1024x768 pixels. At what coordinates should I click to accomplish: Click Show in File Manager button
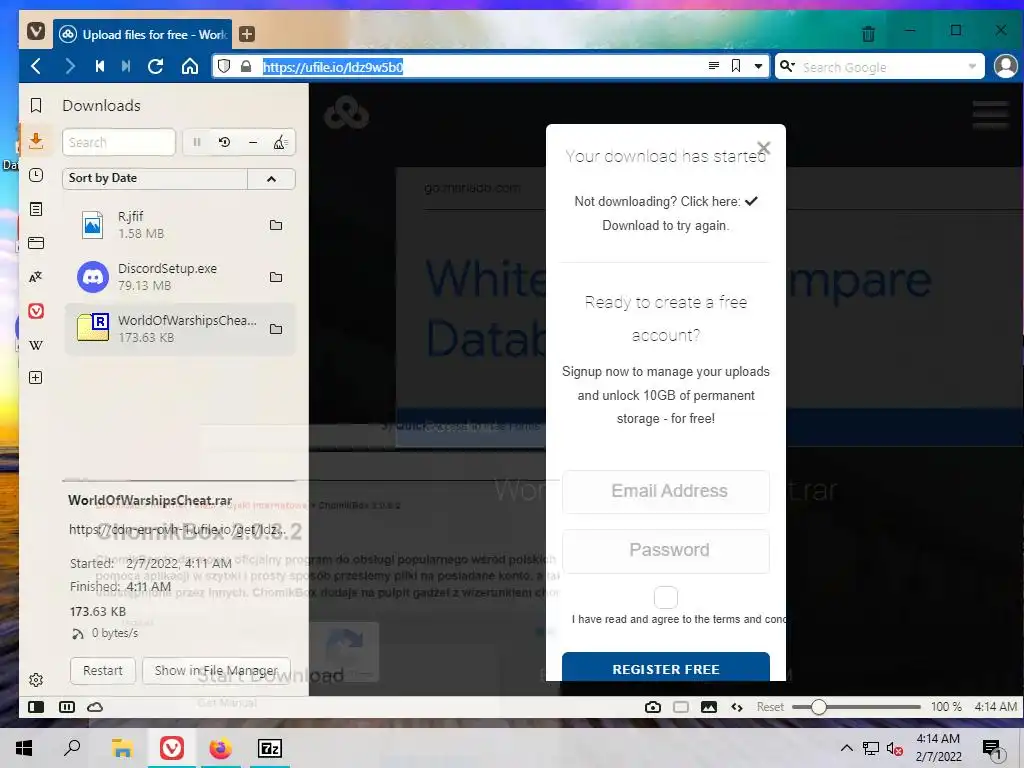216,671
